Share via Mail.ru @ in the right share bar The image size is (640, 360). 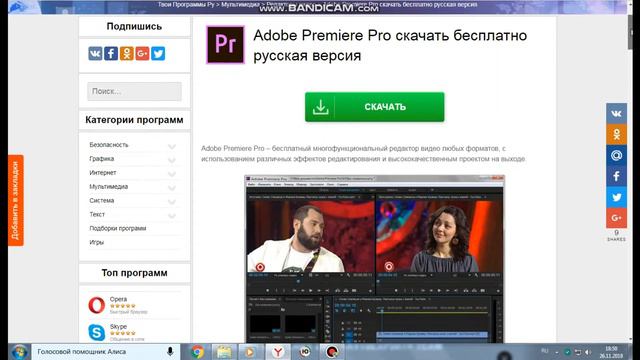tap(616, 155)
